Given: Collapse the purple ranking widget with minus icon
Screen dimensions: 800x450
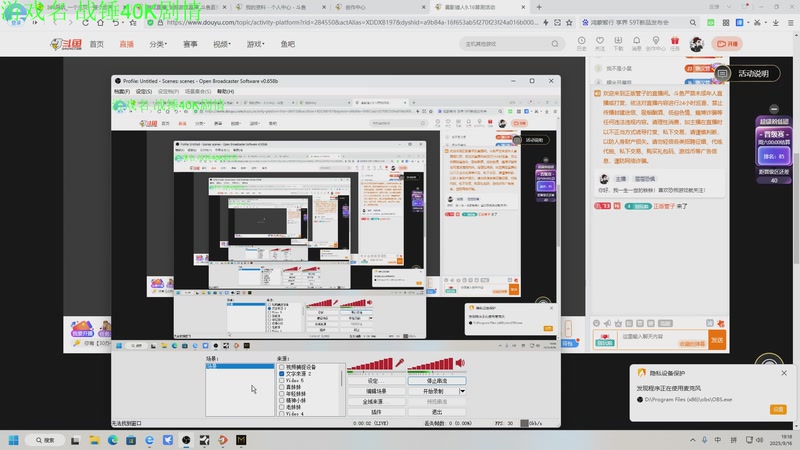Looking at the screenshot, I should [x=774, y=109].
